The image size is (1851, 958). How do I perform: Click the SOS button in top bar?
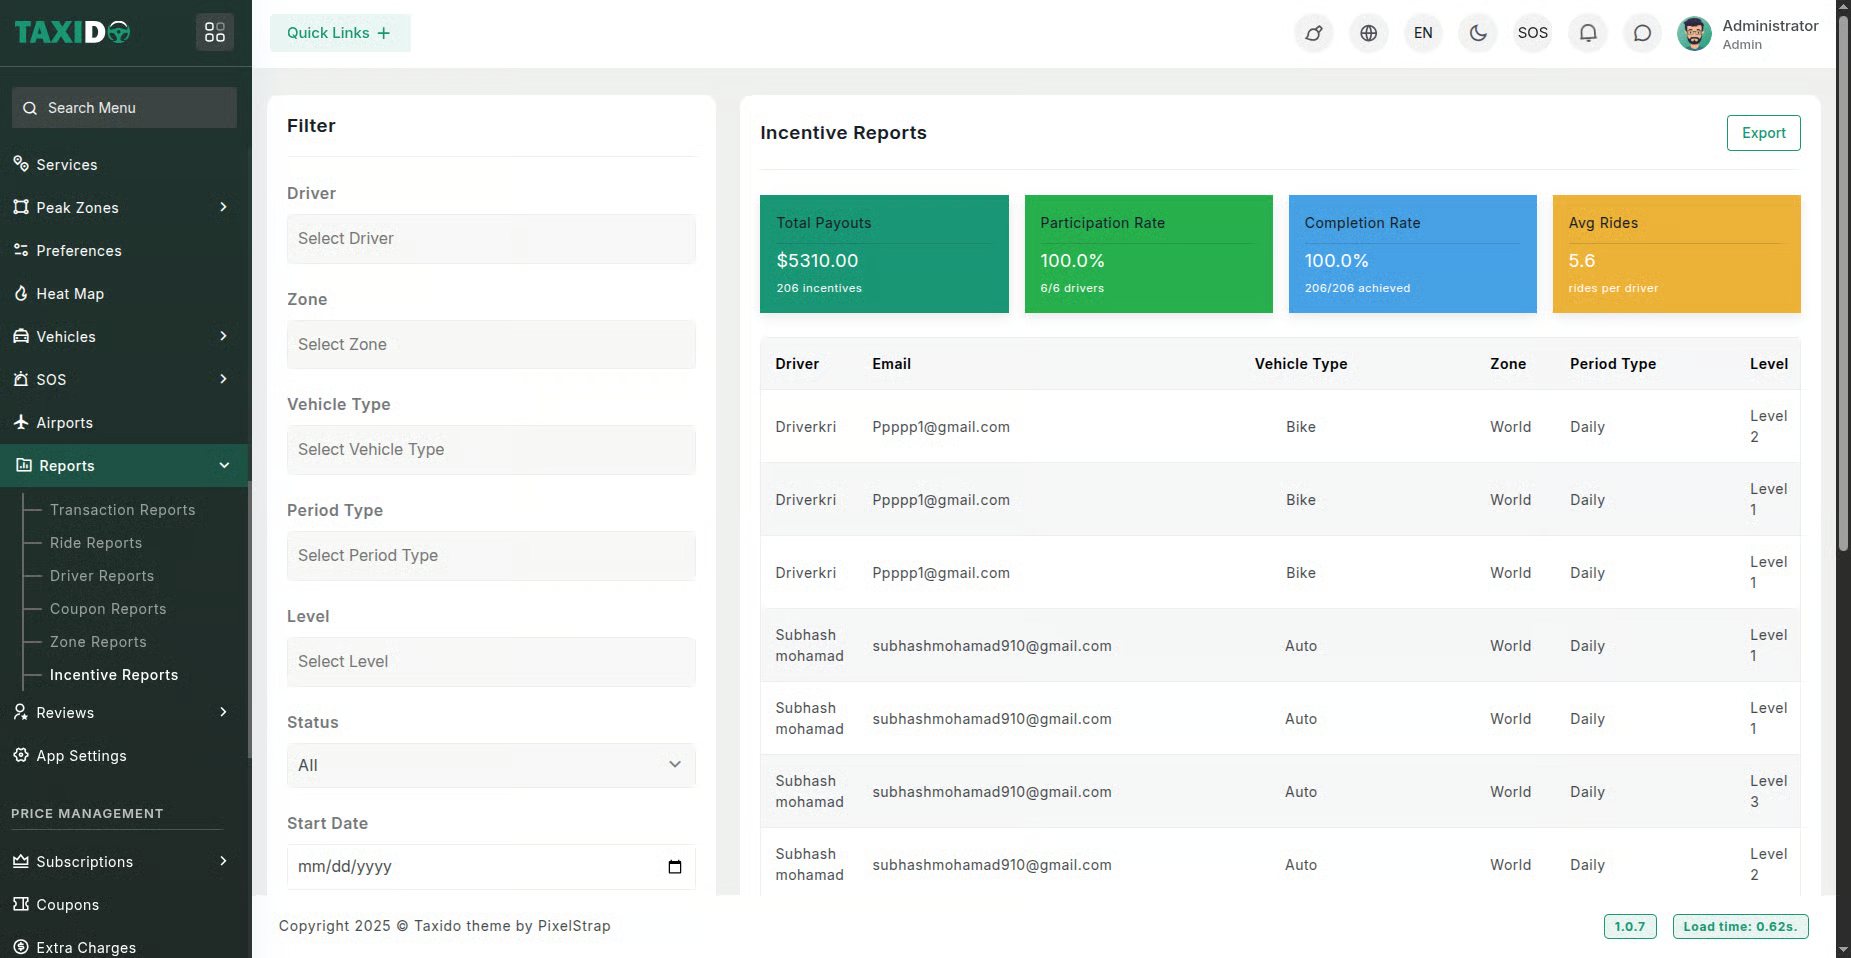pyautogui.click(x=1532, y=33)
